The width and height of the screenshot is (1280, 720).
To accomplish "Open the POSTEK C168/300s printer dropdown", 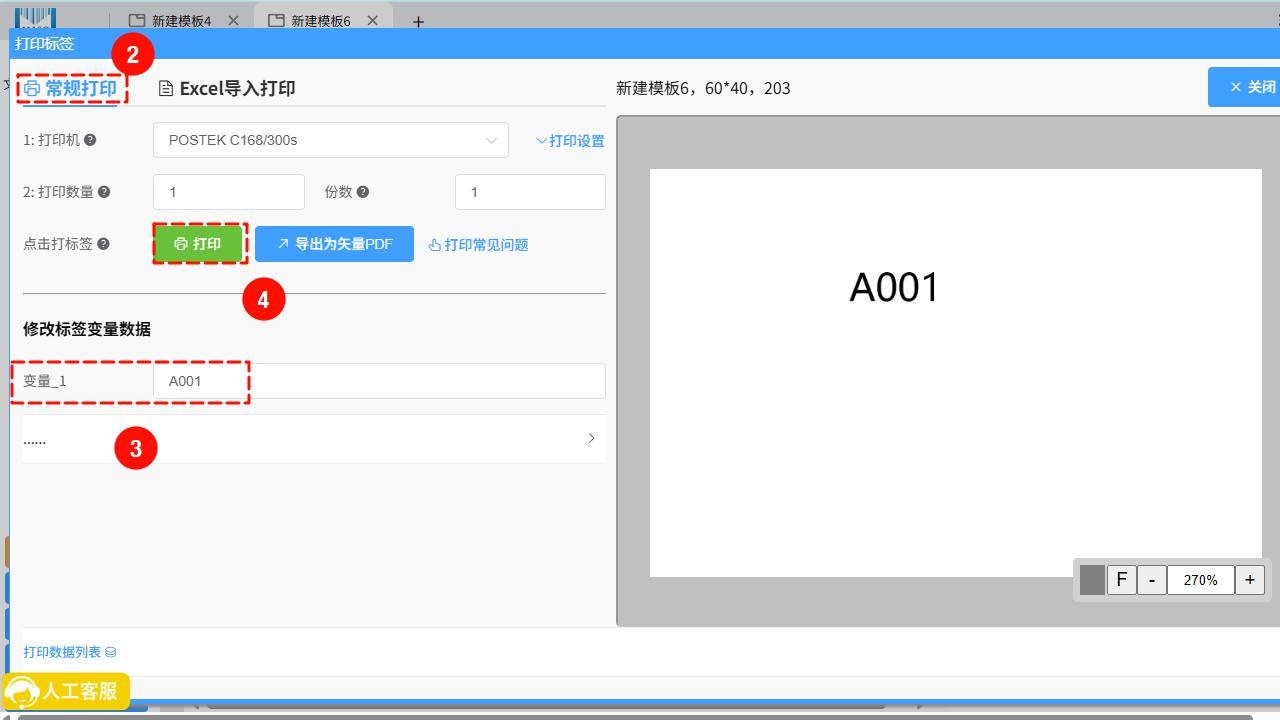I will tap(330, 141).
